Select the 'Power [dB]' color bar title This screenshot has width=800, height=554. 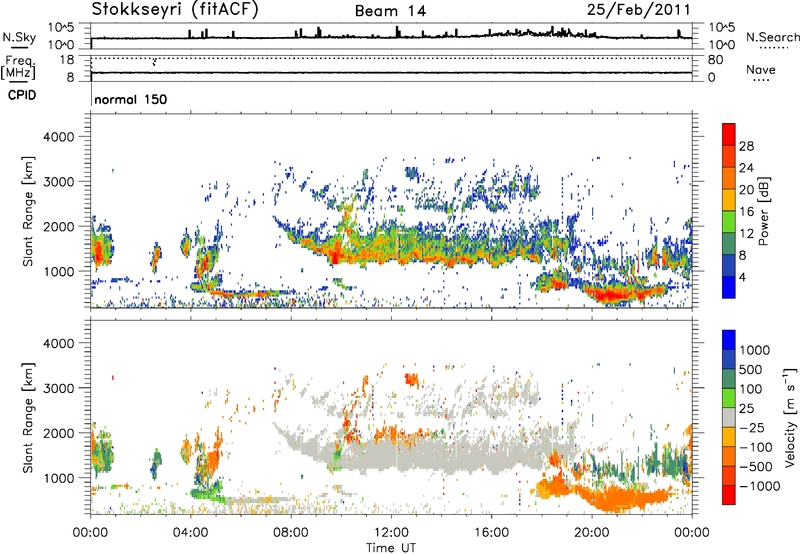763,212
